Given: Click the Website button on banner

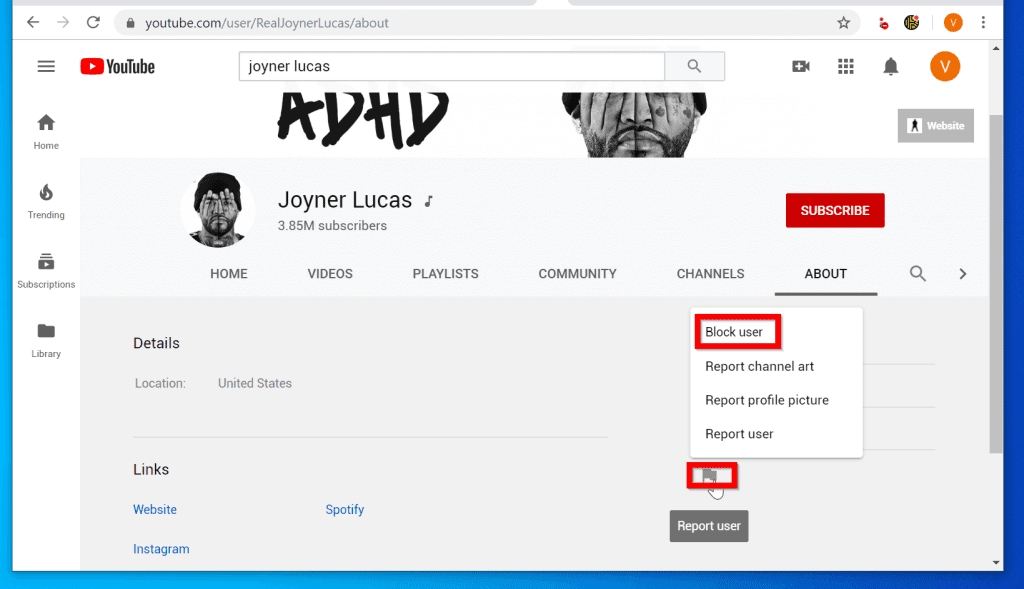Looking at the screenshot, I should 935,125.
